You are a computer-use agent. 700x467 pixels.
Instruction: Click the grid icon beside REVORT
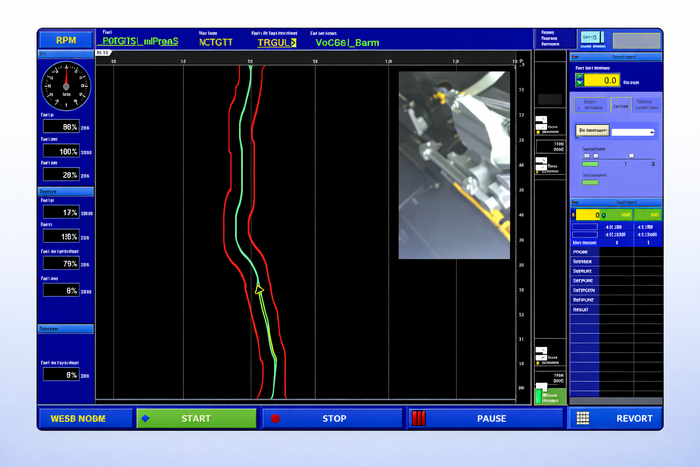583,418
